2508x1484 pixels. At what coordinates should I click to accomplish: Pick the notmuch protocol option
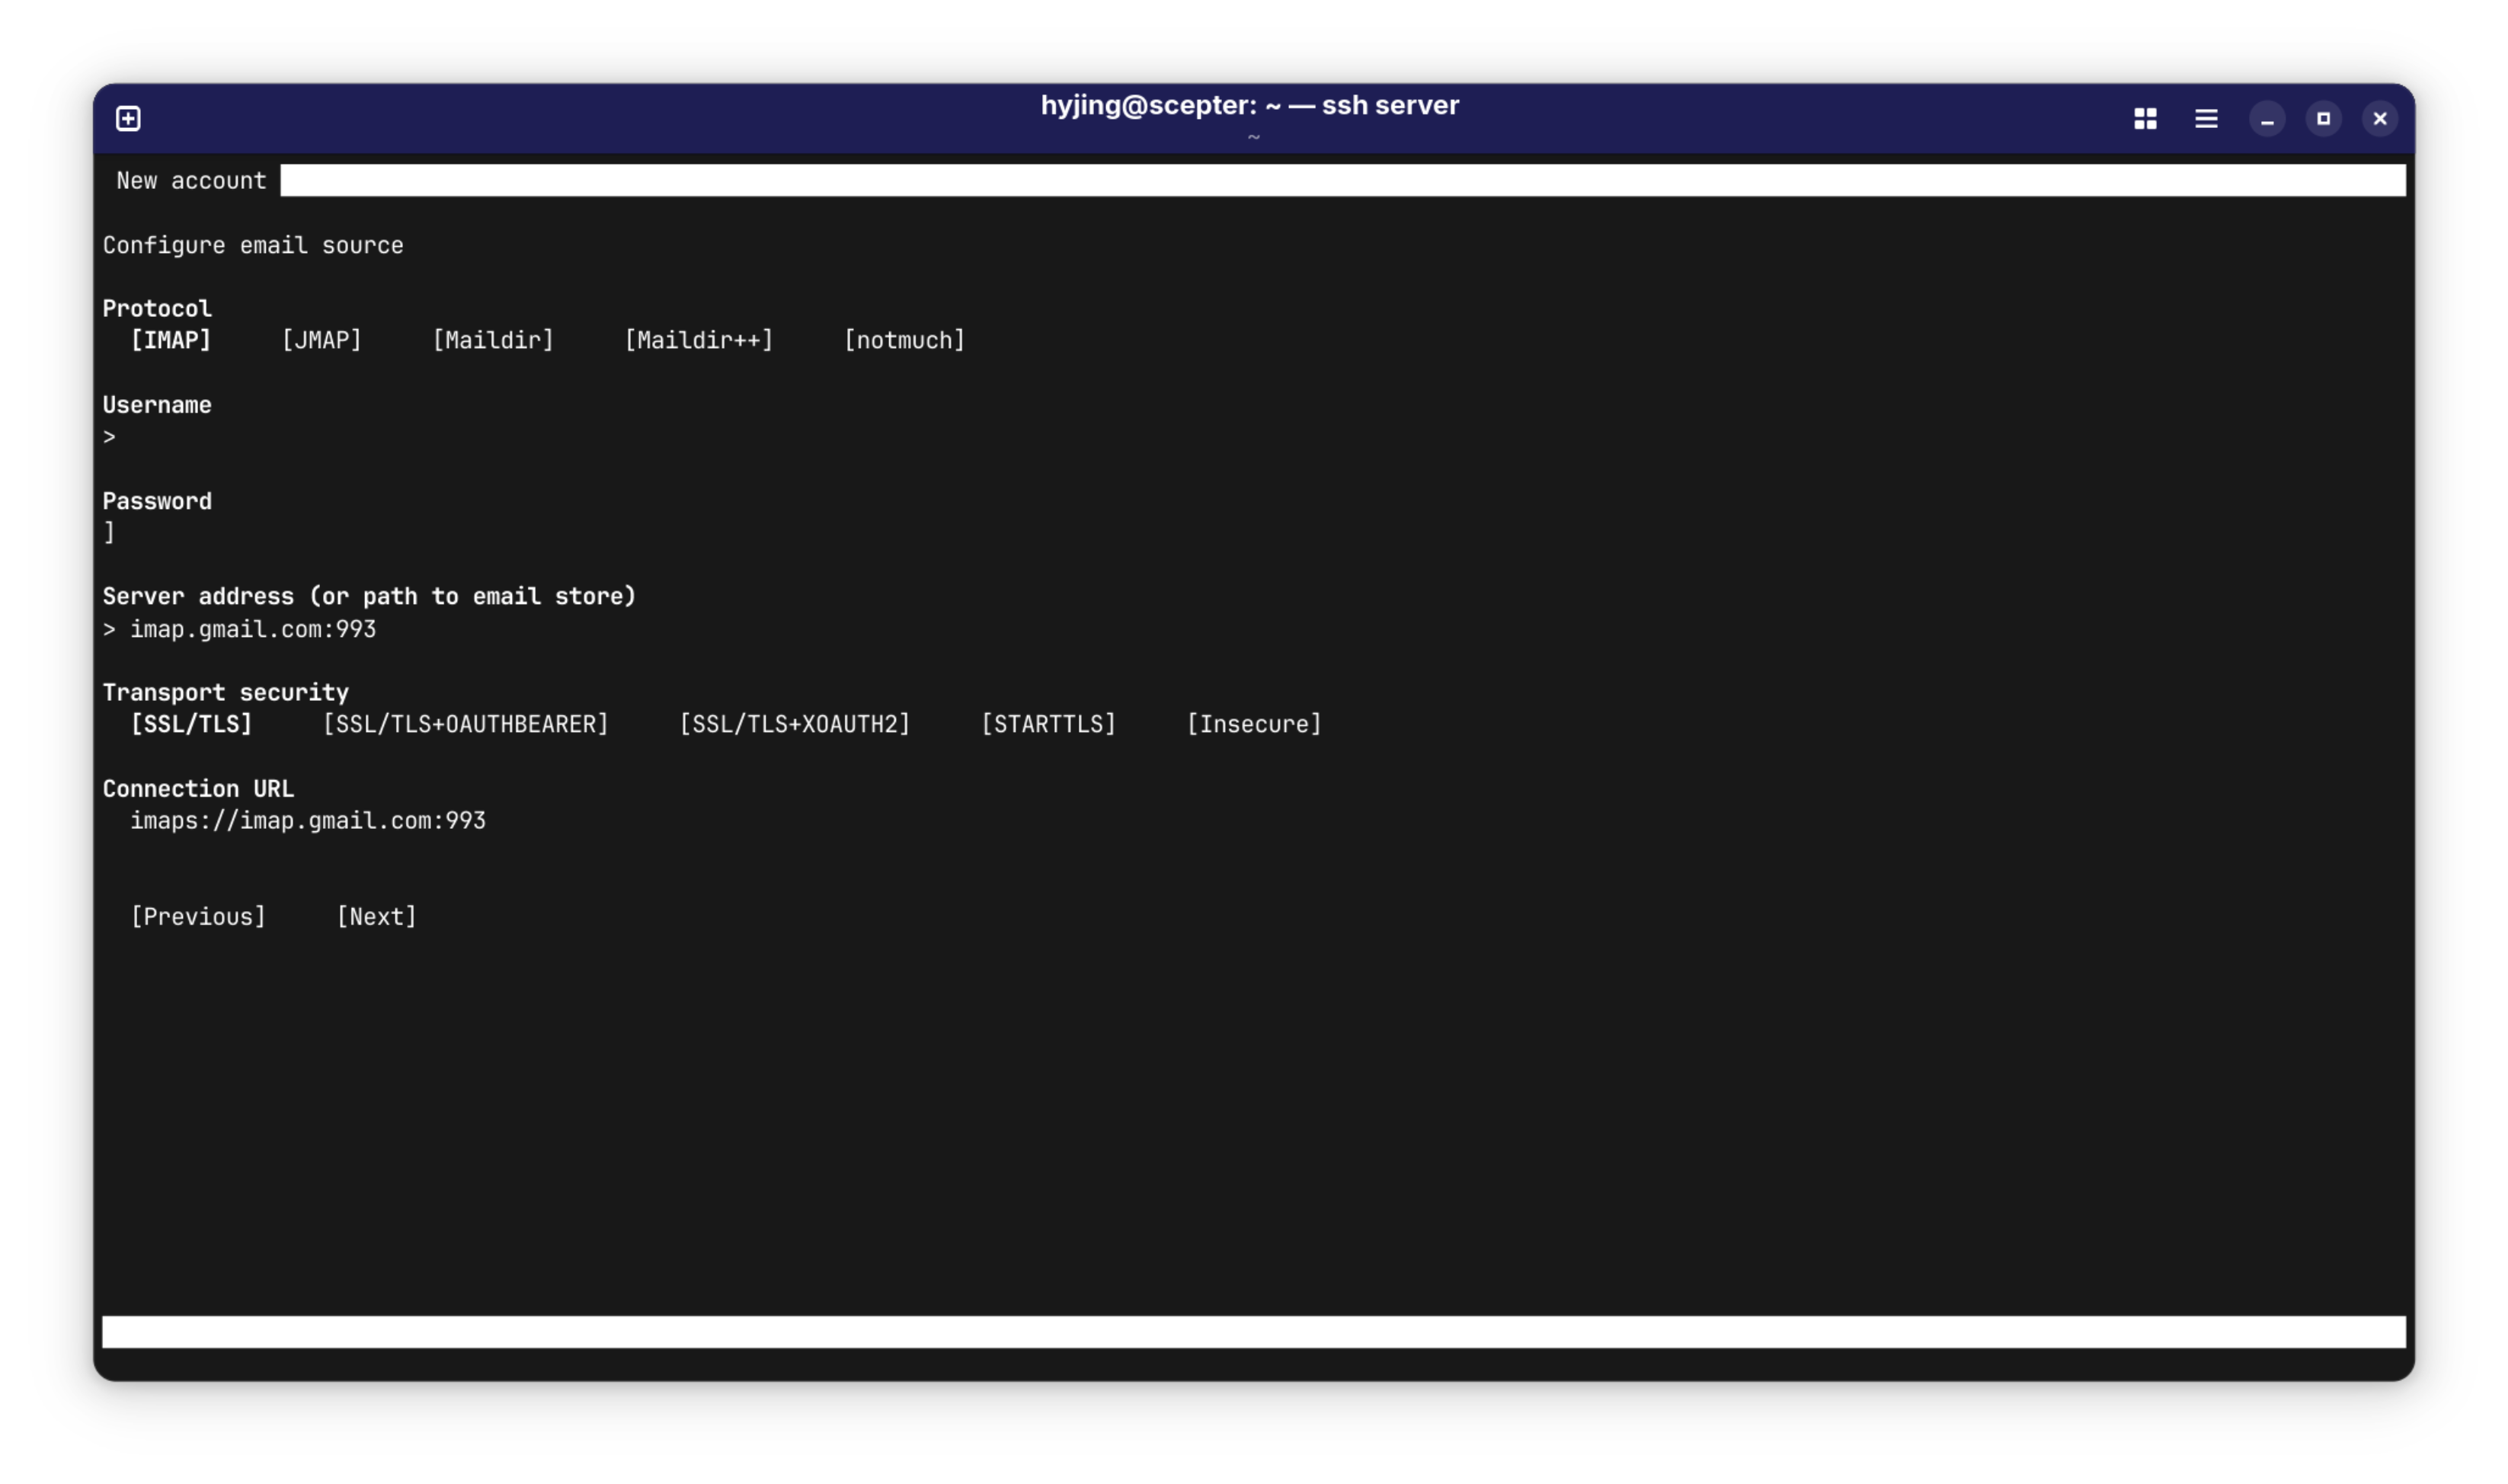point(904,340)
